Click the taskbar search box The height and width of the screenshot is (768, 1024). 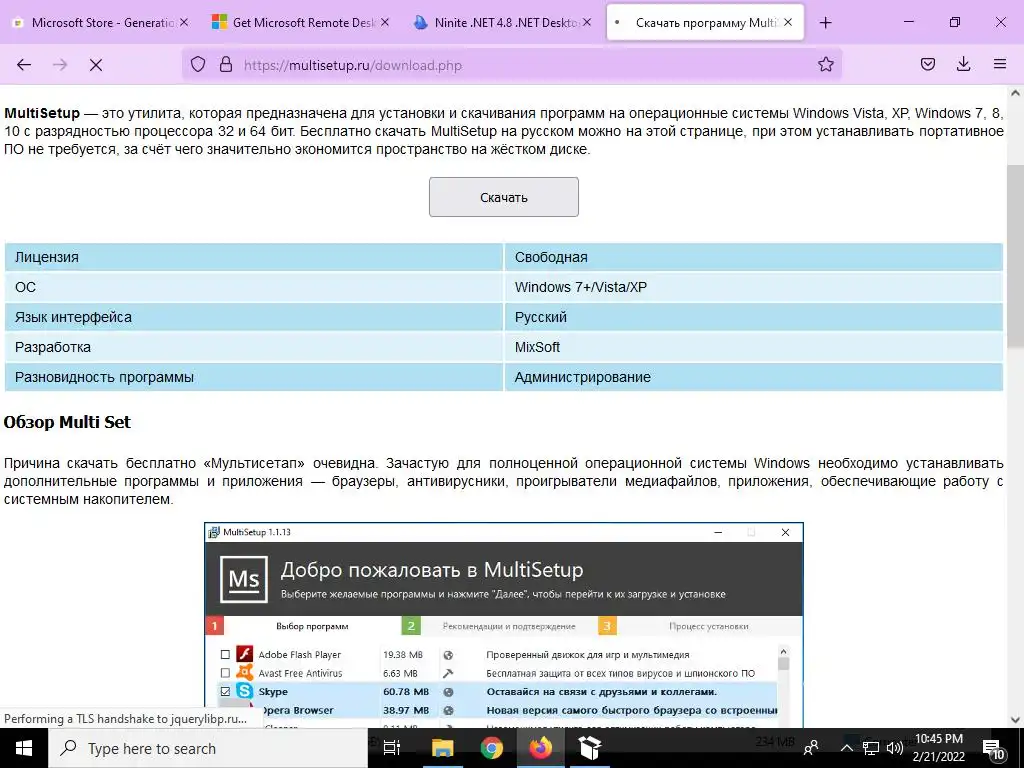pyautogui.click(x=208, y=748)
